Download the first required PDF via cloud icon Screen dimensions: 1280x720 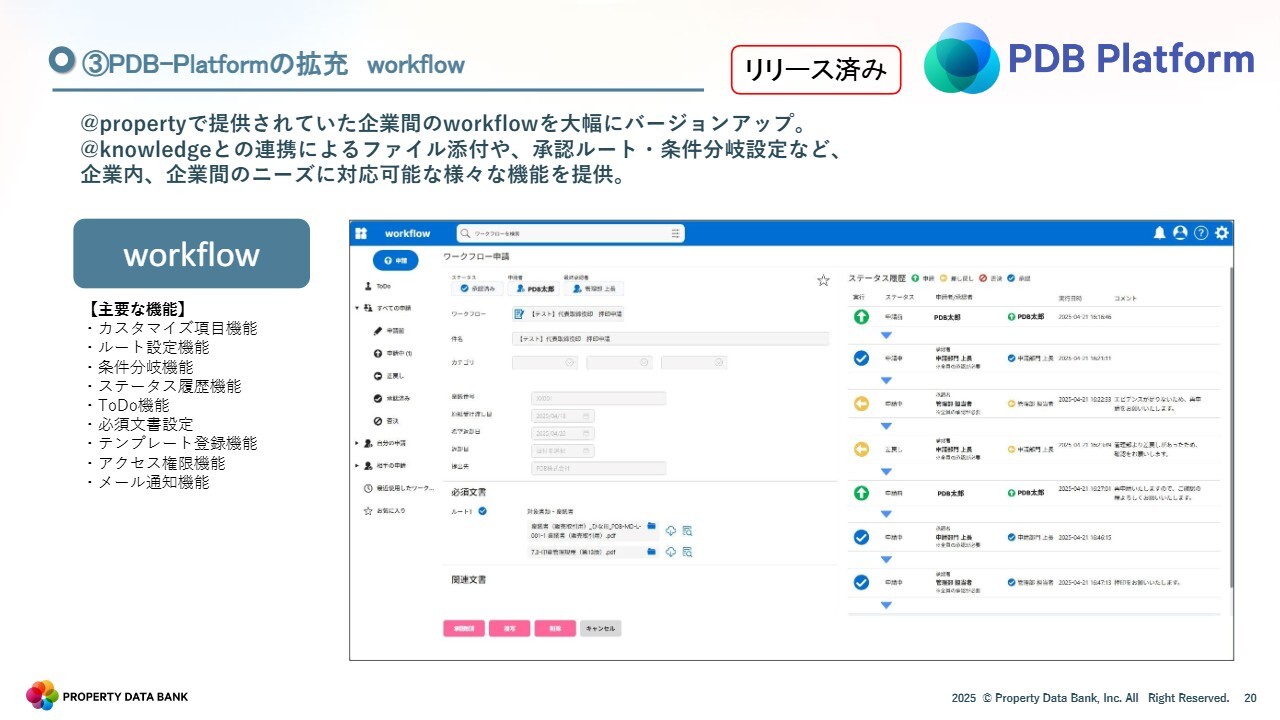point(670,530)
